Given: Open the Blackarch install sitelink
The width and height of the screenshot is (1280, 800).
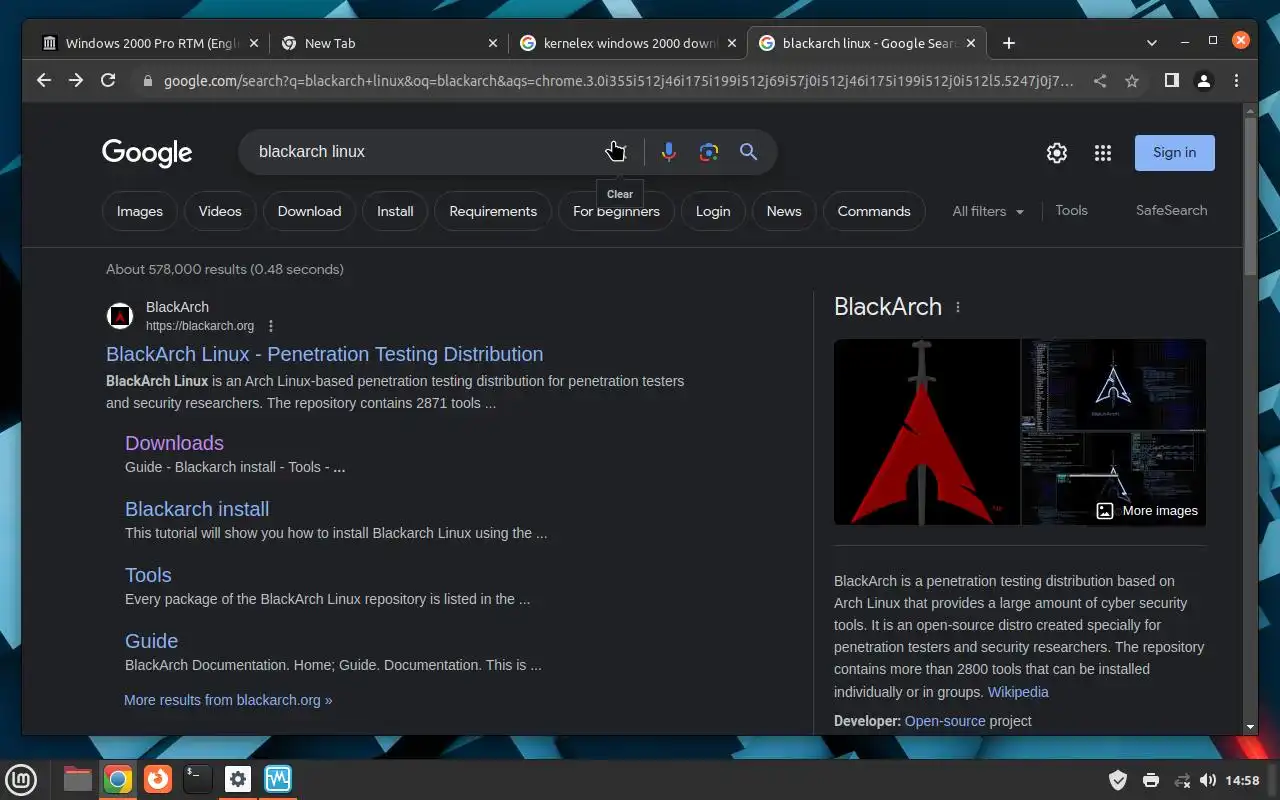Looking at the screenshot, I should coord(197,509).
